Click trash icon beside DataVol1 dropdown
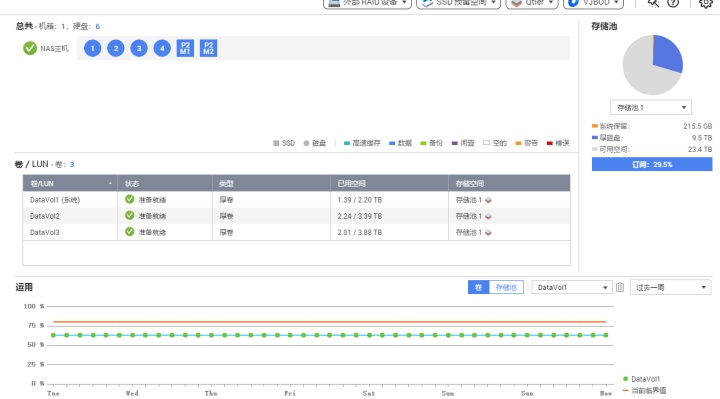This screenshot has width=720, height=399. point(620,287)
